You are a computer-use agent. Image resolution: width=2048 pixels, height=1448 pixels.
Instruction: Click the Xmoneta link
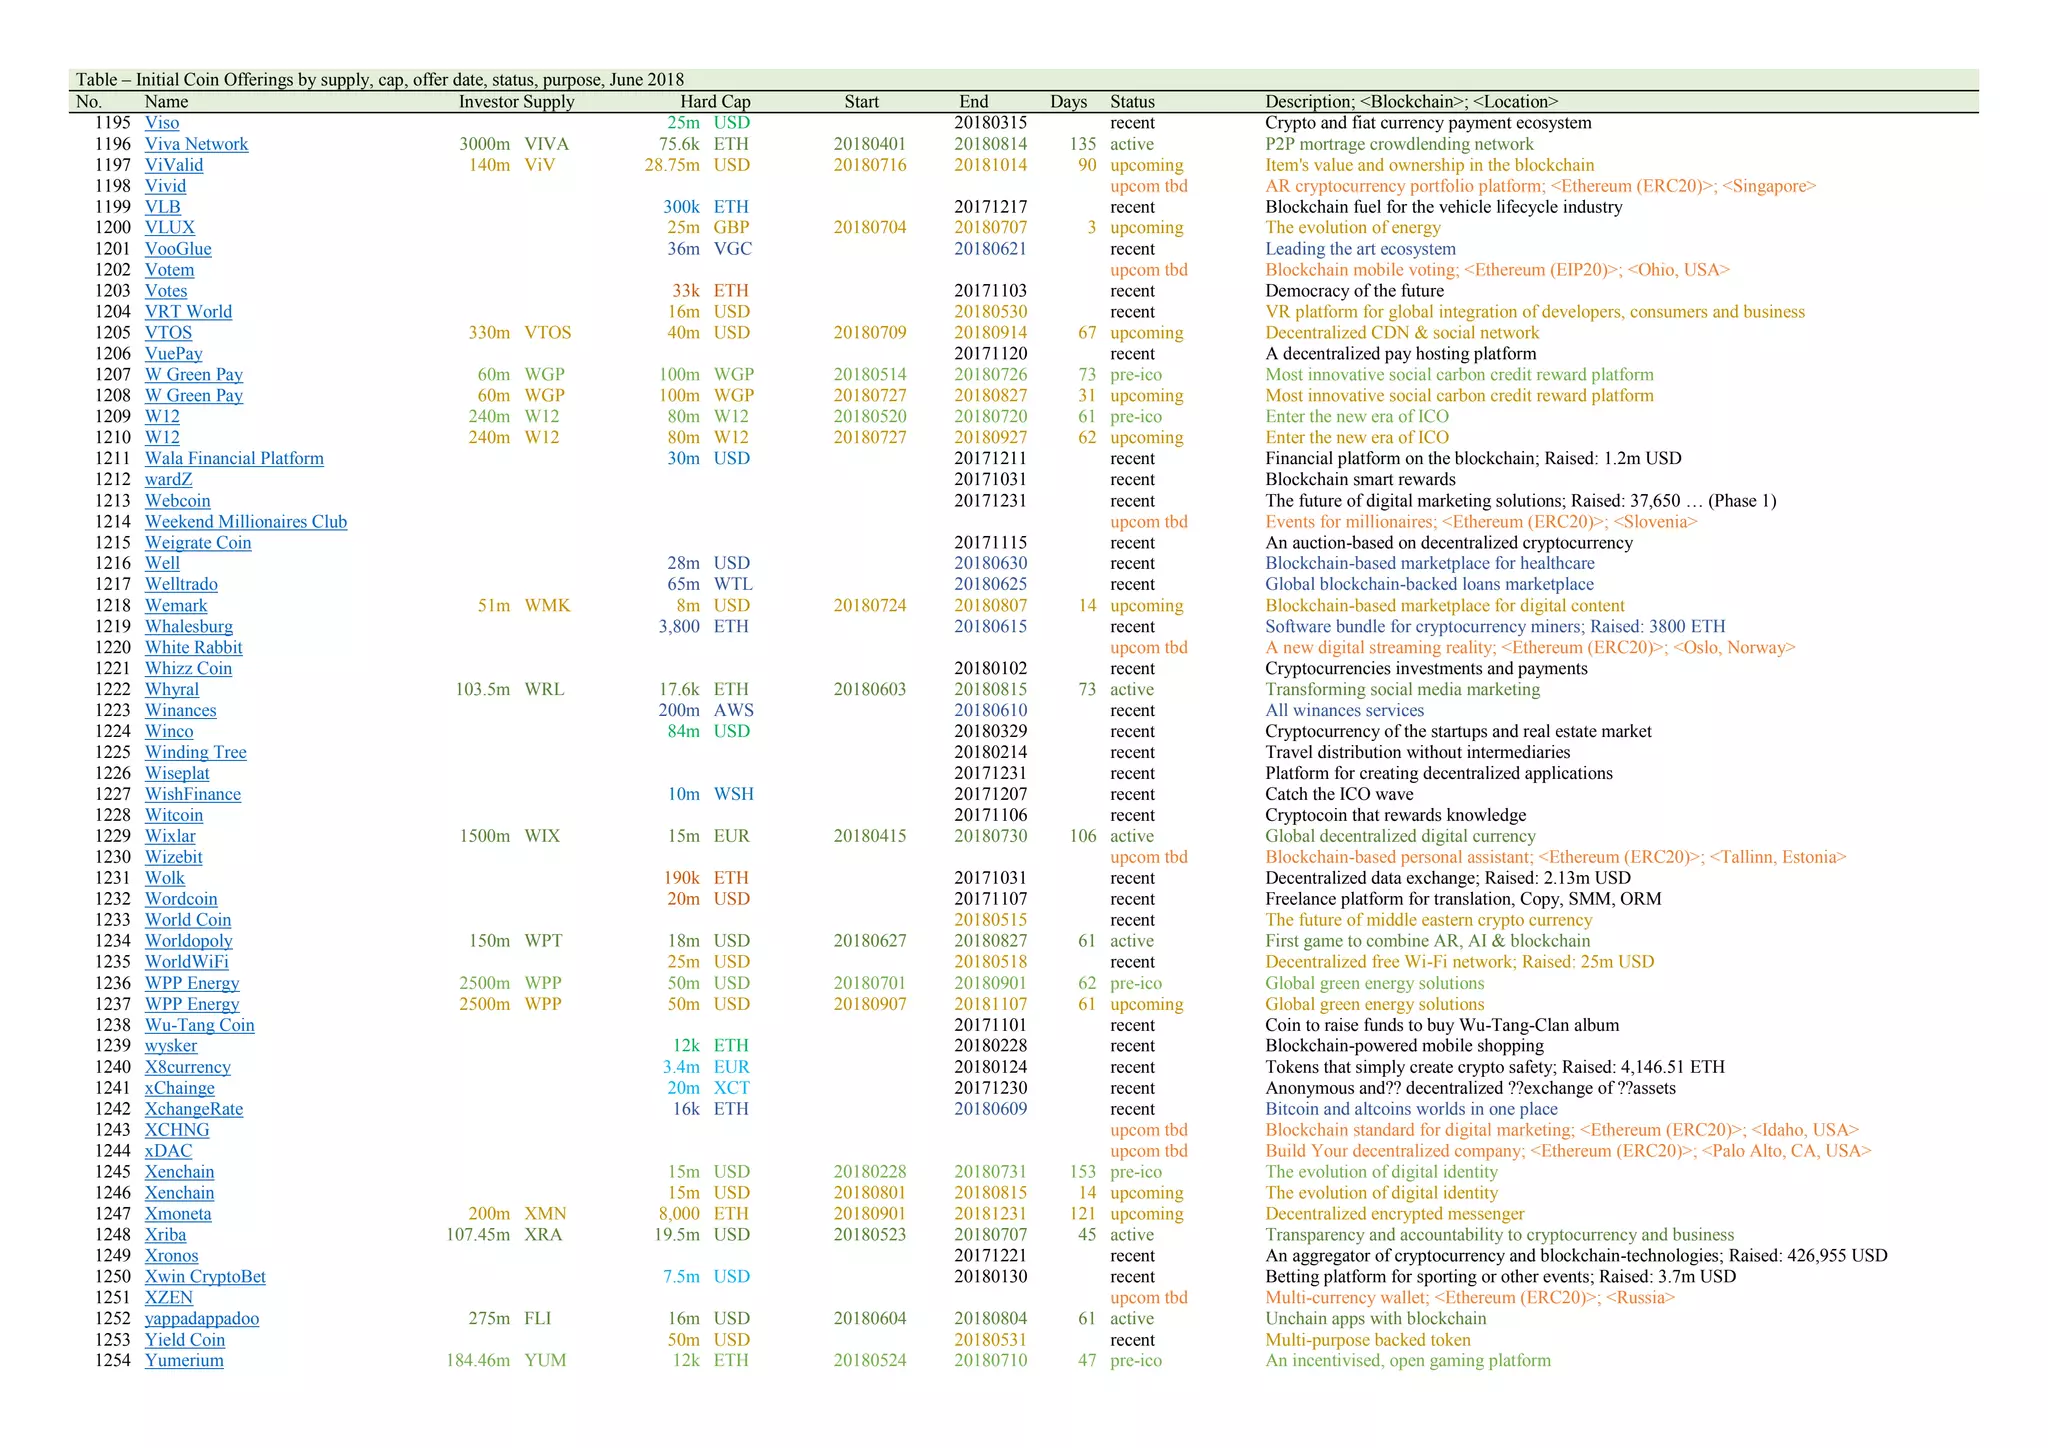[x=178, y=1214]
